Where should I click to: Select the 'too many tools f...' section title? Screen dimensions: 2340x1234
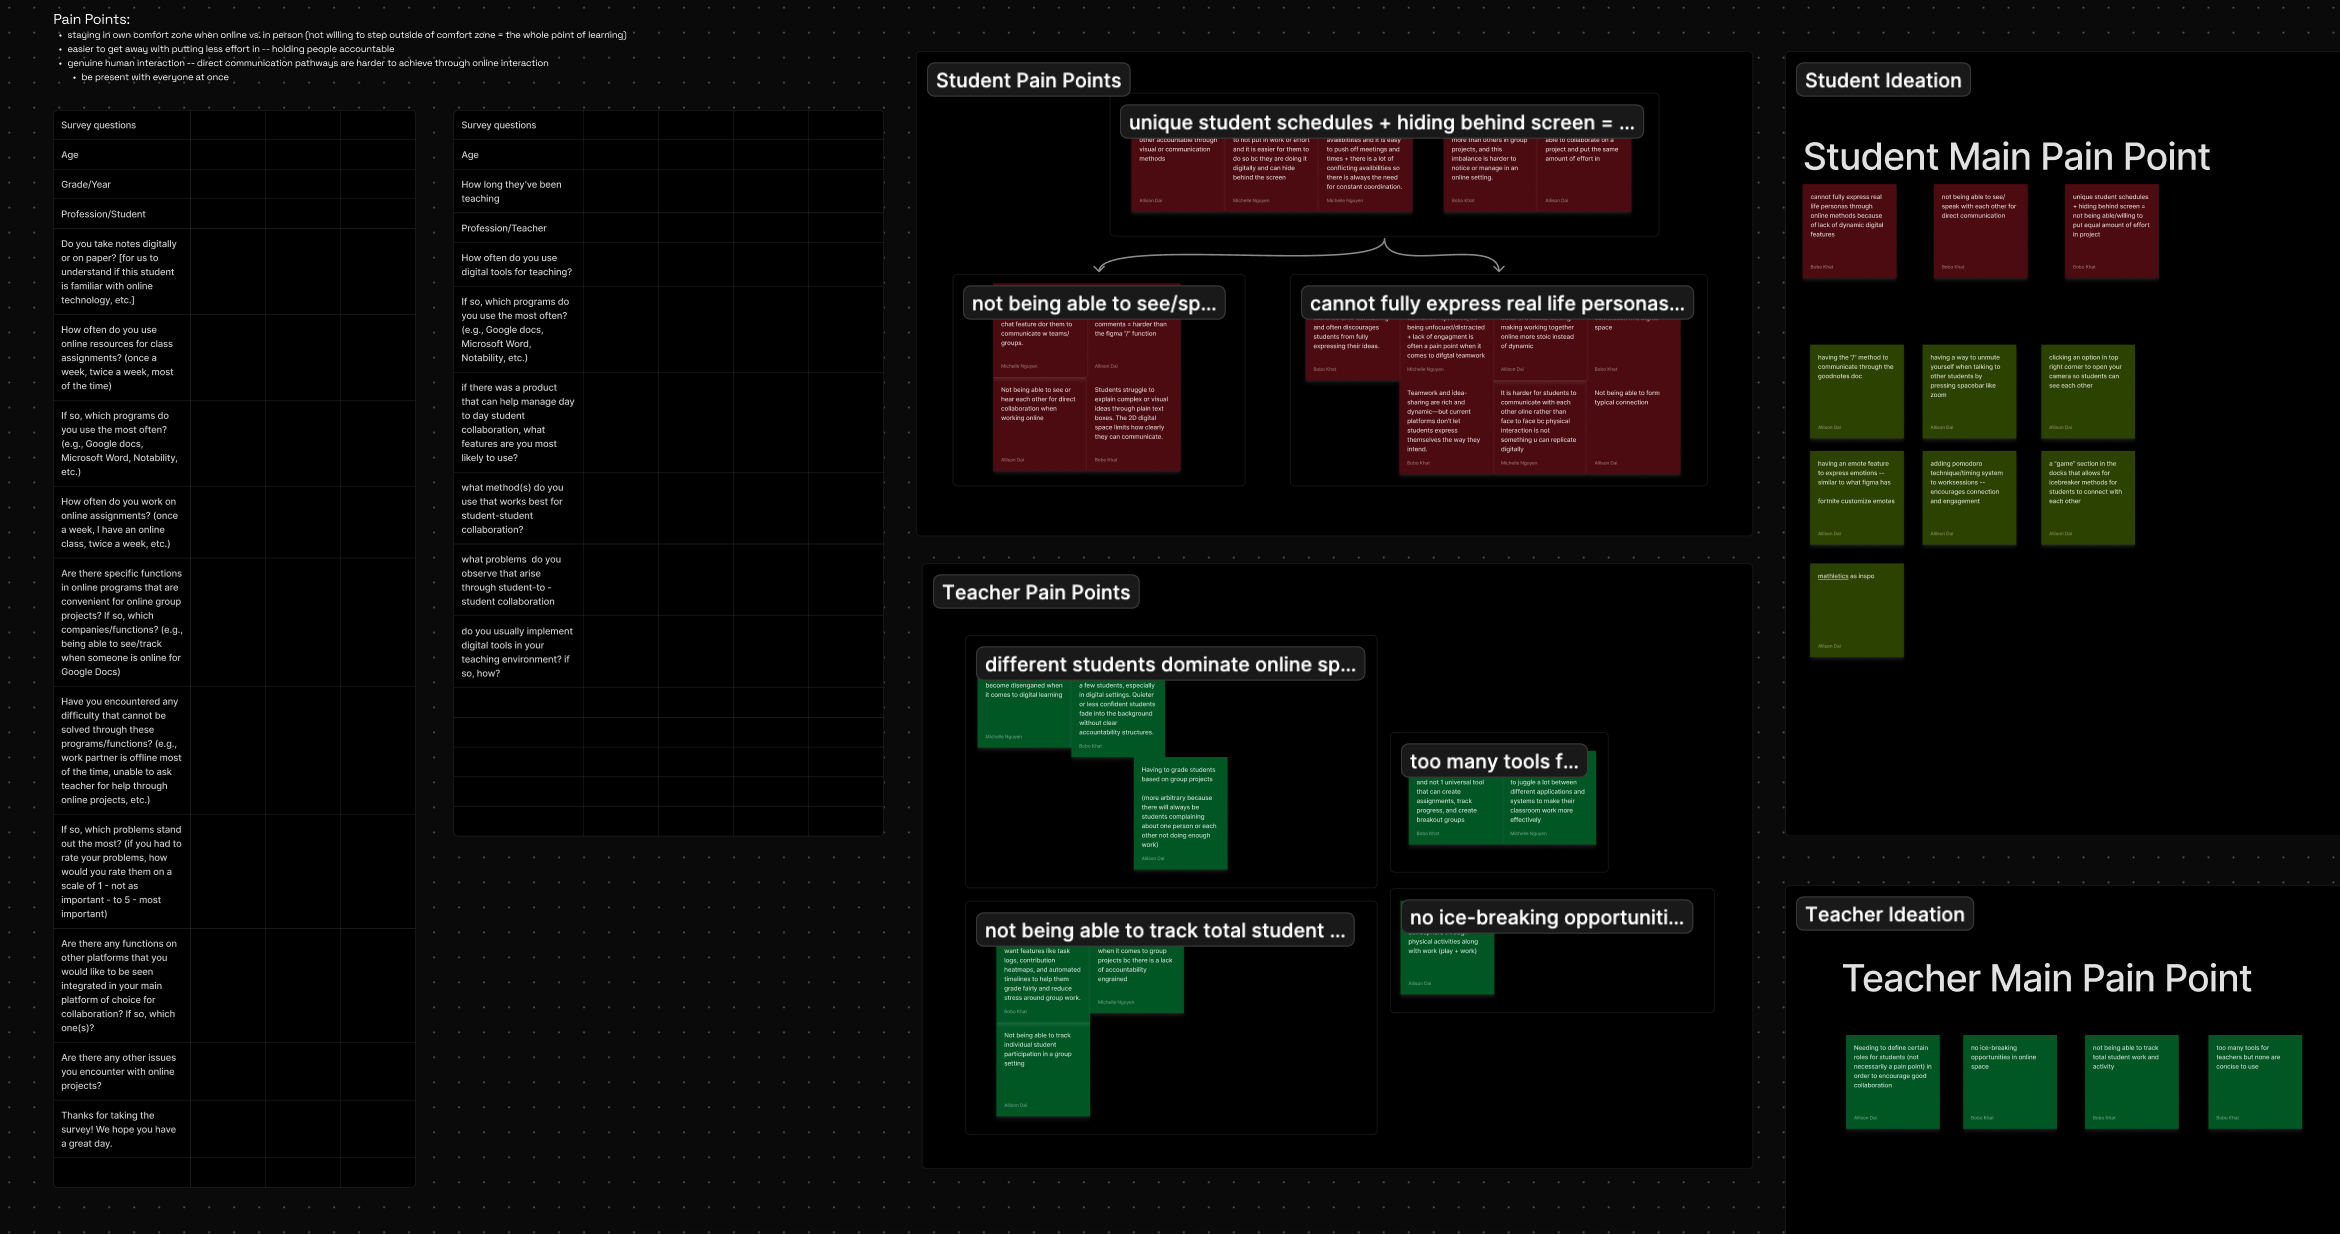pyautogui.click(x=1493, y=762)
